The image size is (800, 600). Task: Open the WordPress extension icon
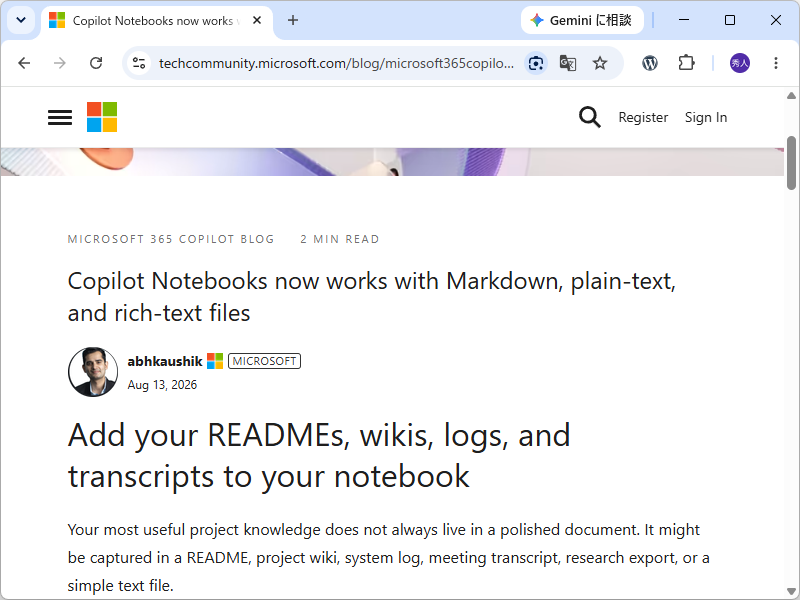tap(649, 63)
